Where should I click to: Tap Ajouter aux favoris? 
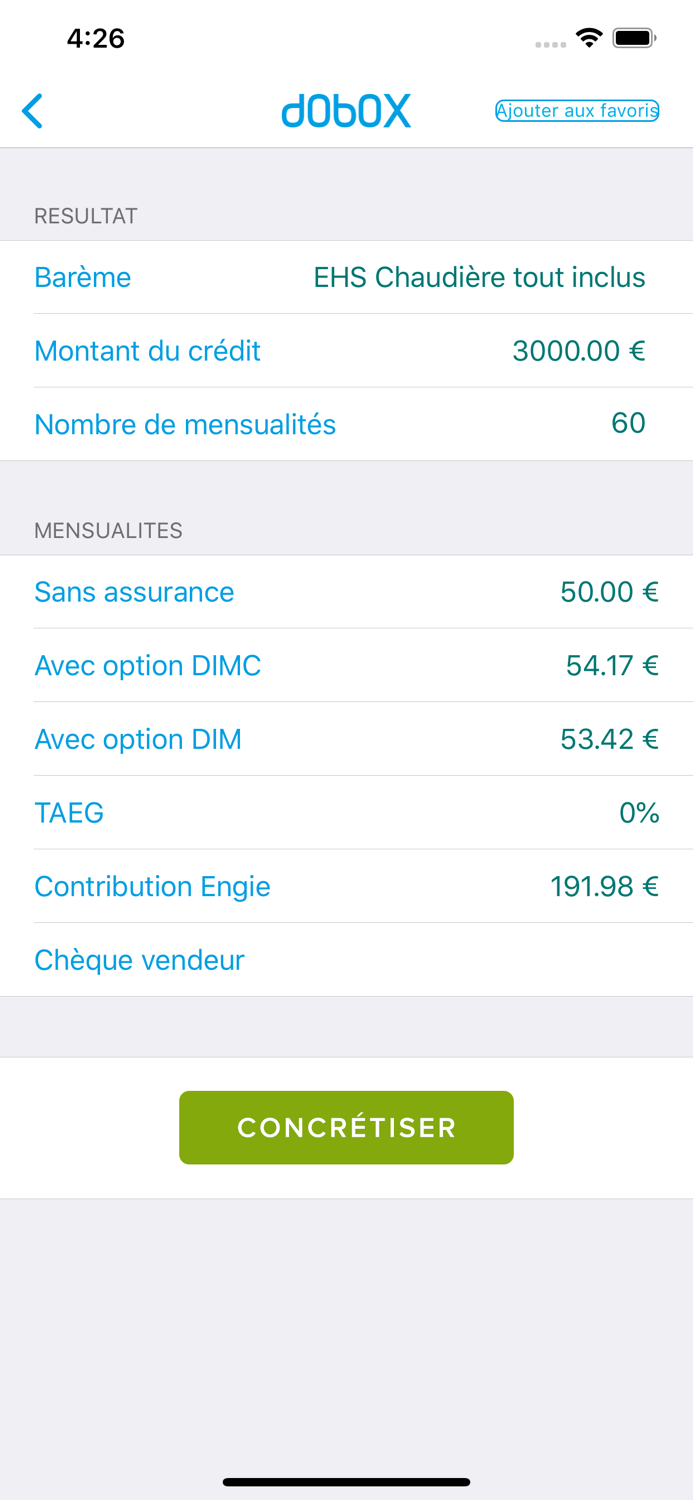coord(576,111)
